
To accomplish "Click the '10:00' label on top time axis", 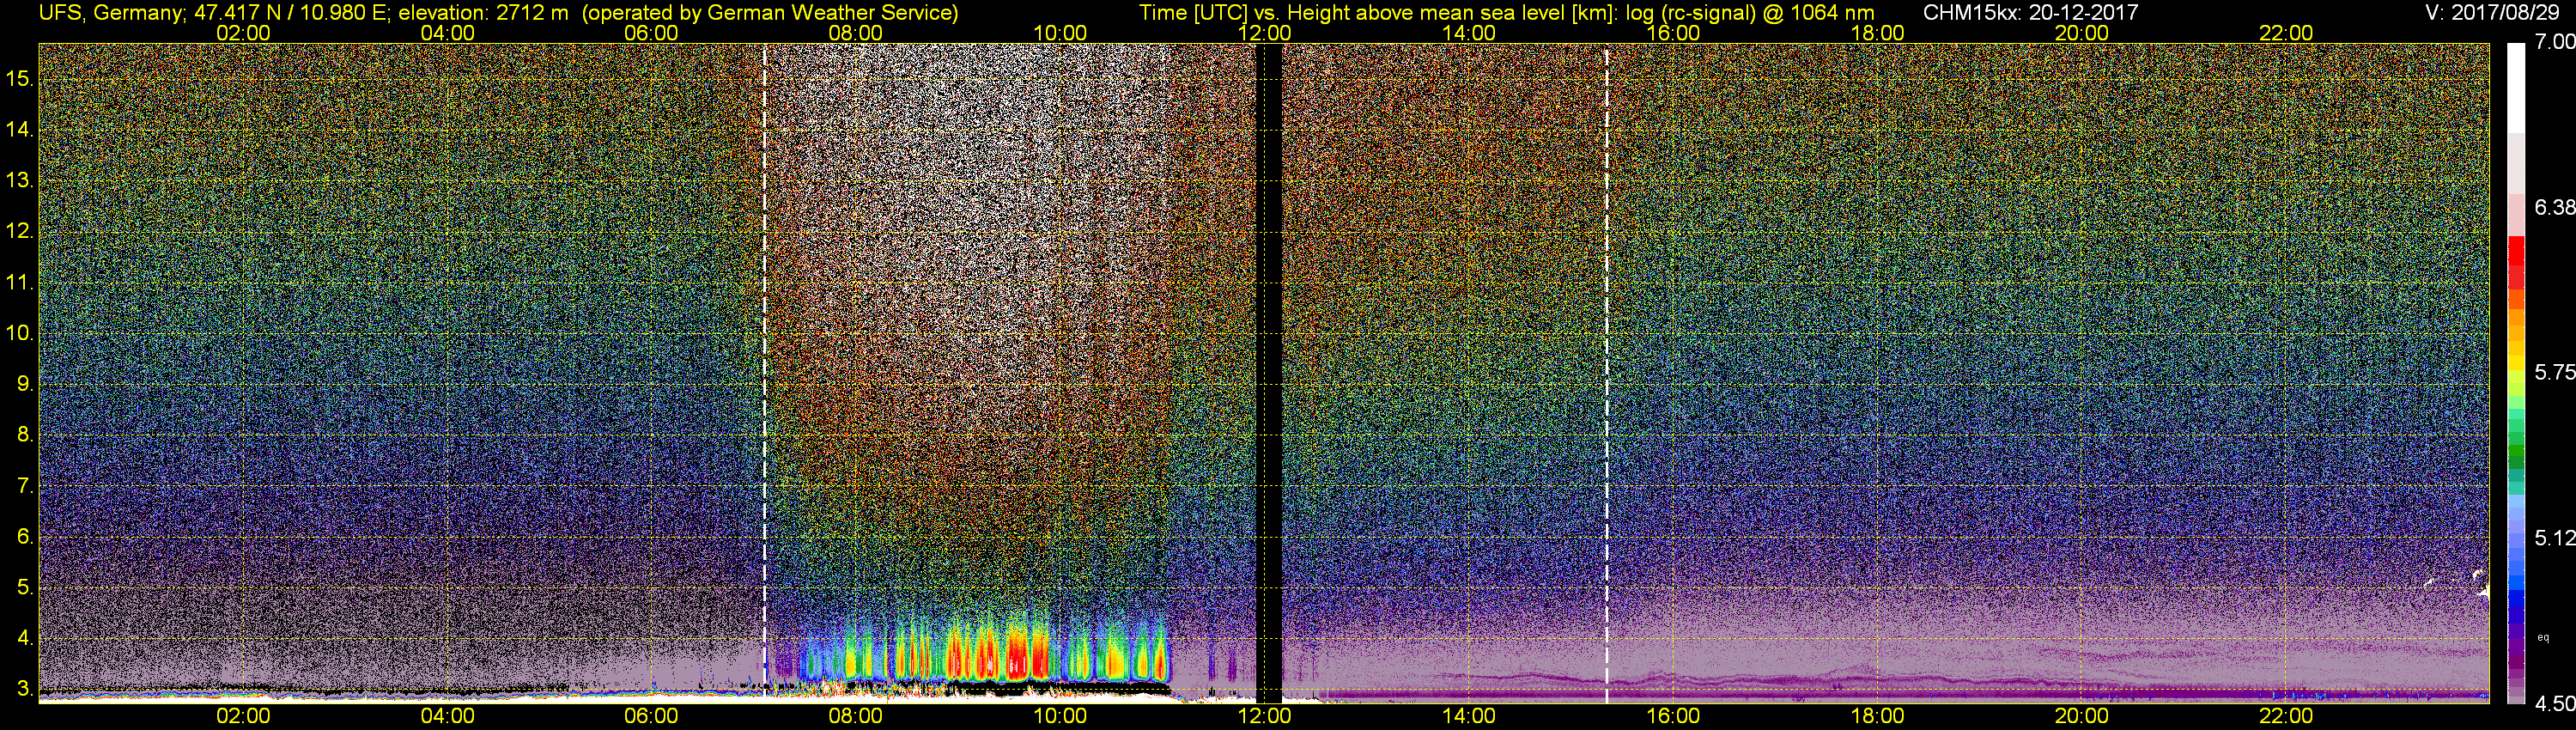I will point(1060,33).
